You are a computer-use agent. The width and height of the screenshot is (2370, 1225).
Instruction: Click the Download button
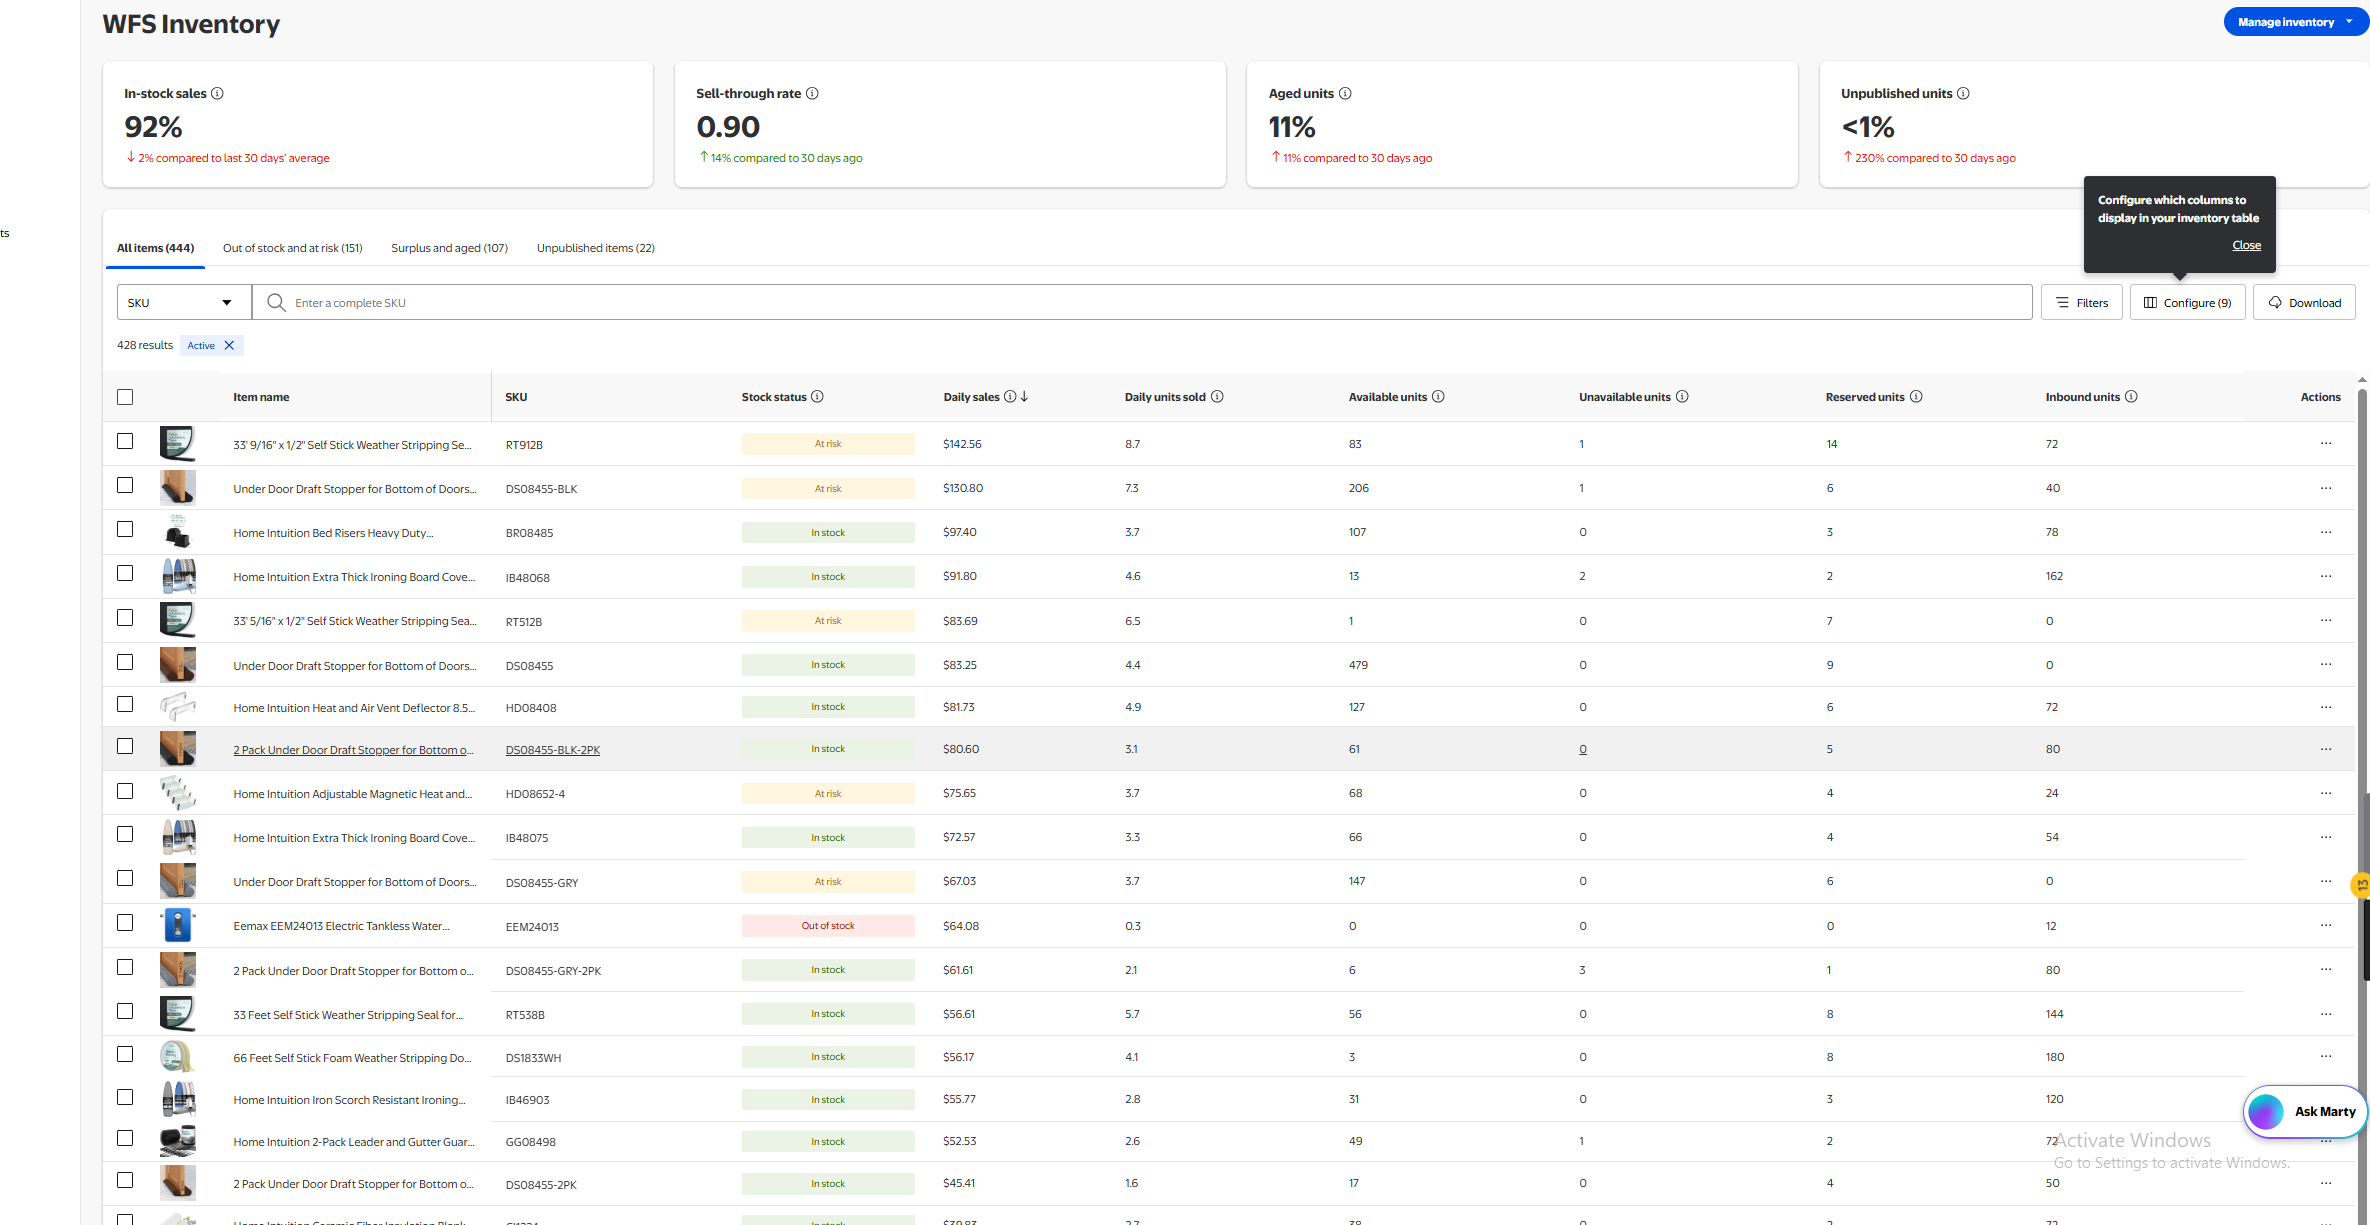2304,302
